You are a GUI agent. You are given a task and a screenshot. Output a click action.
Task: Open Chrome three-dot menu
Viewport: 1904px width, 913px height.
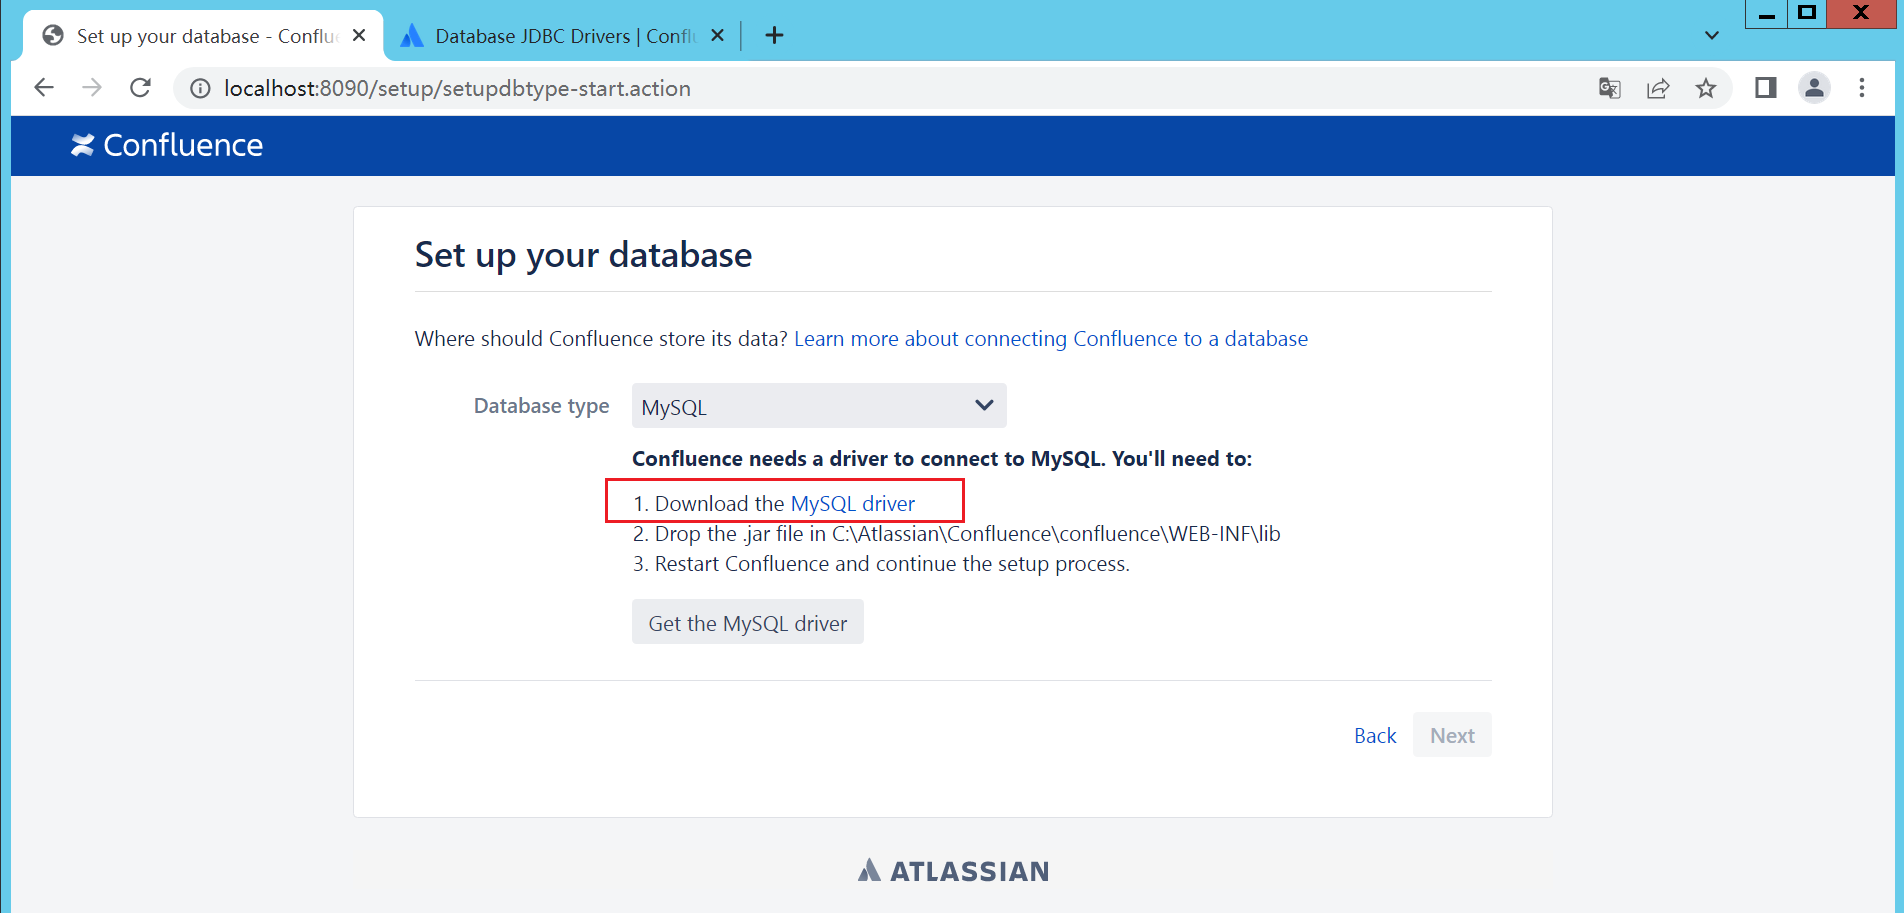1862,88
